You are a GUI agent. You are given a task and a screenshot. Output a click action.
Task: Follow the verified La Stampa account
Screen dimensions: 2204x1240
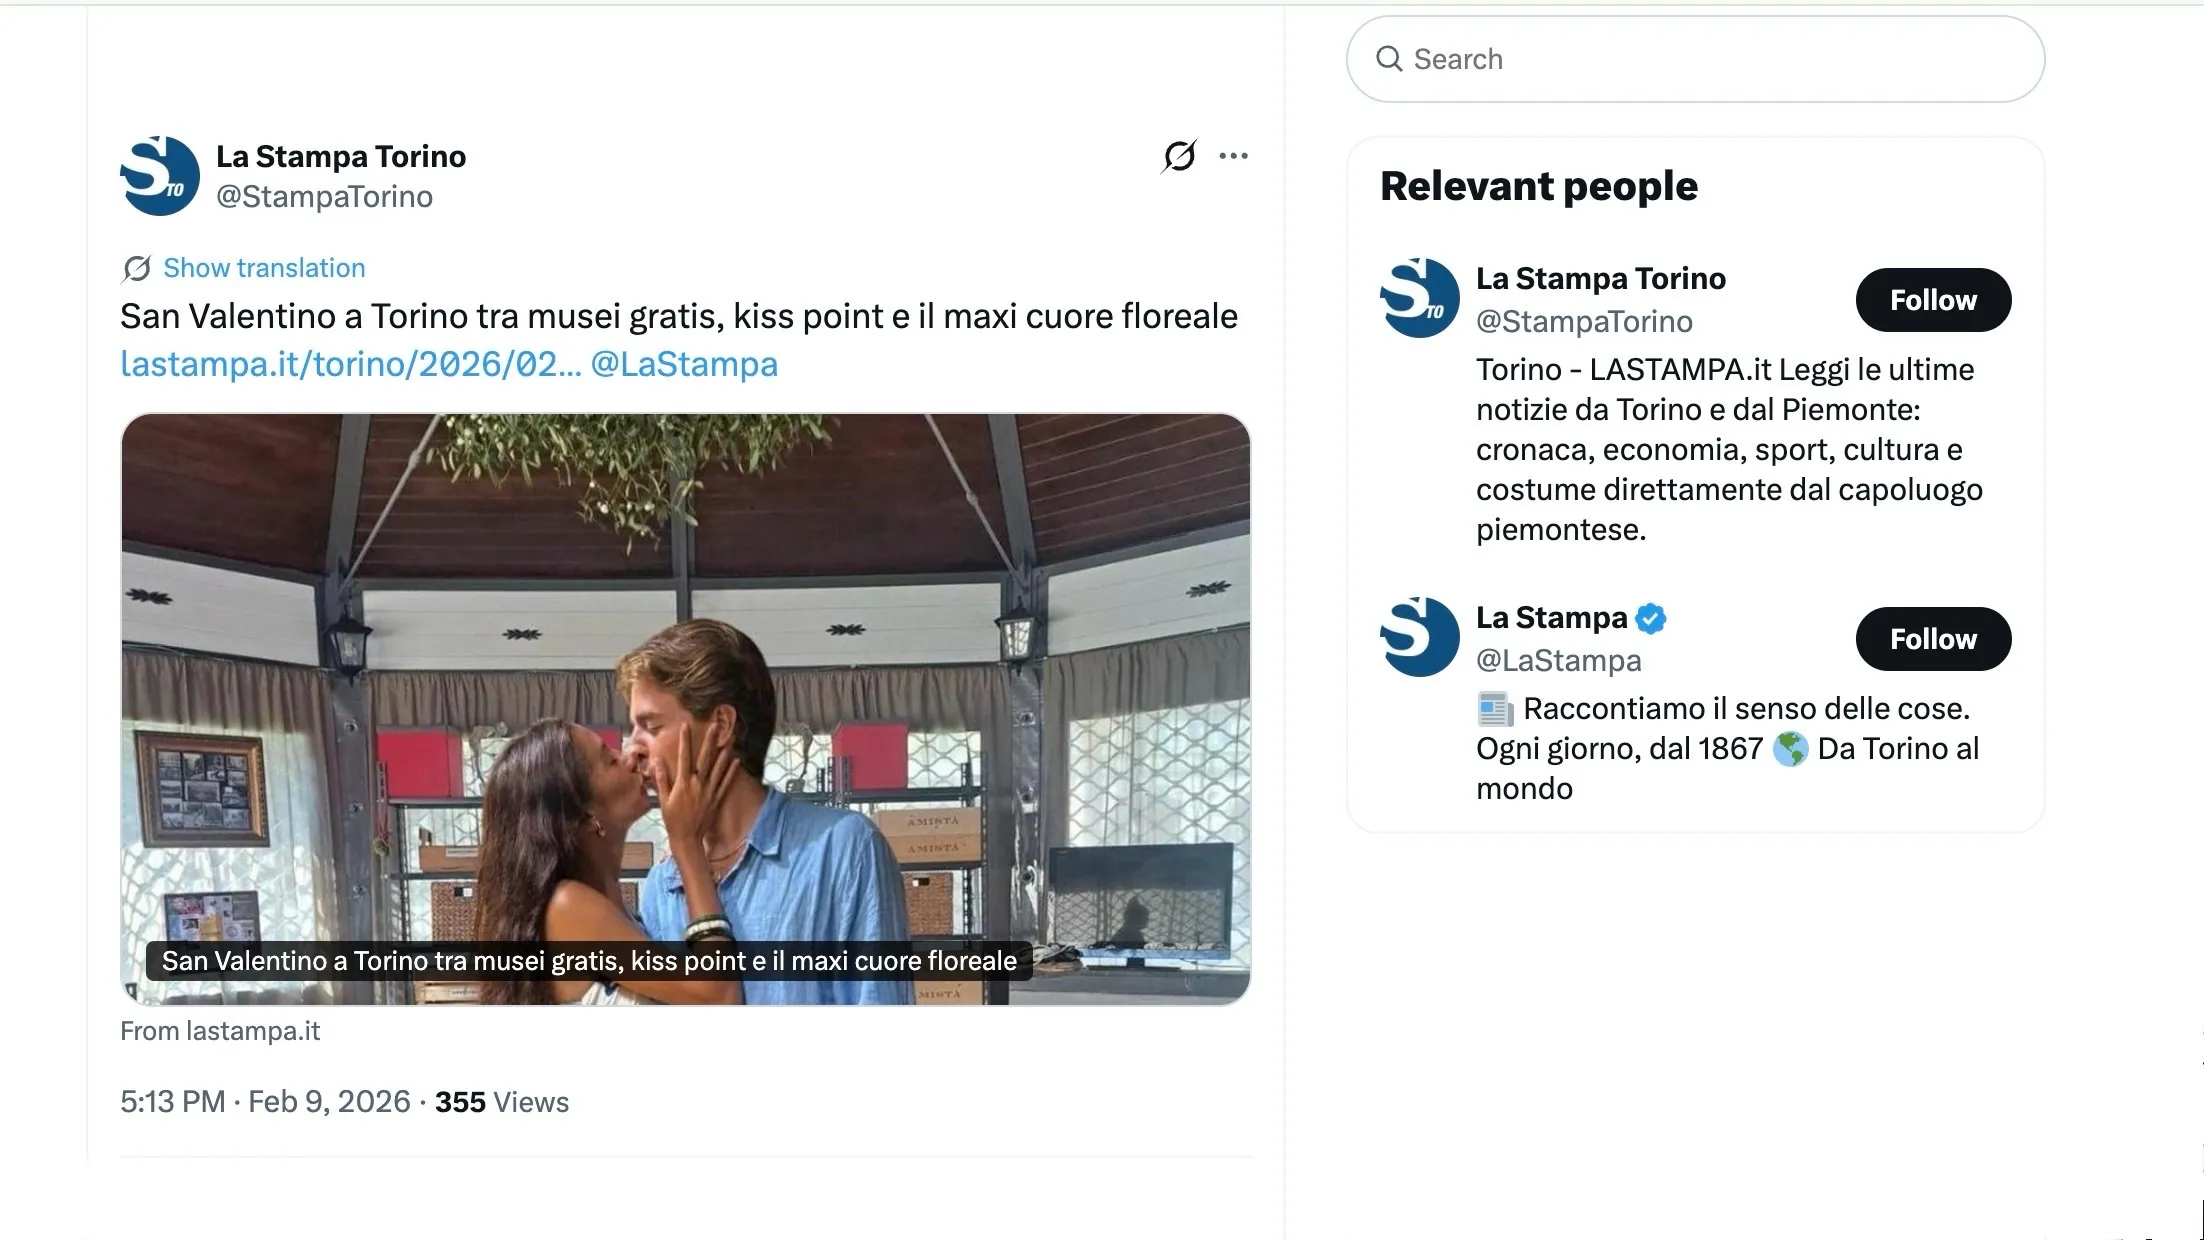(1932, 639)
